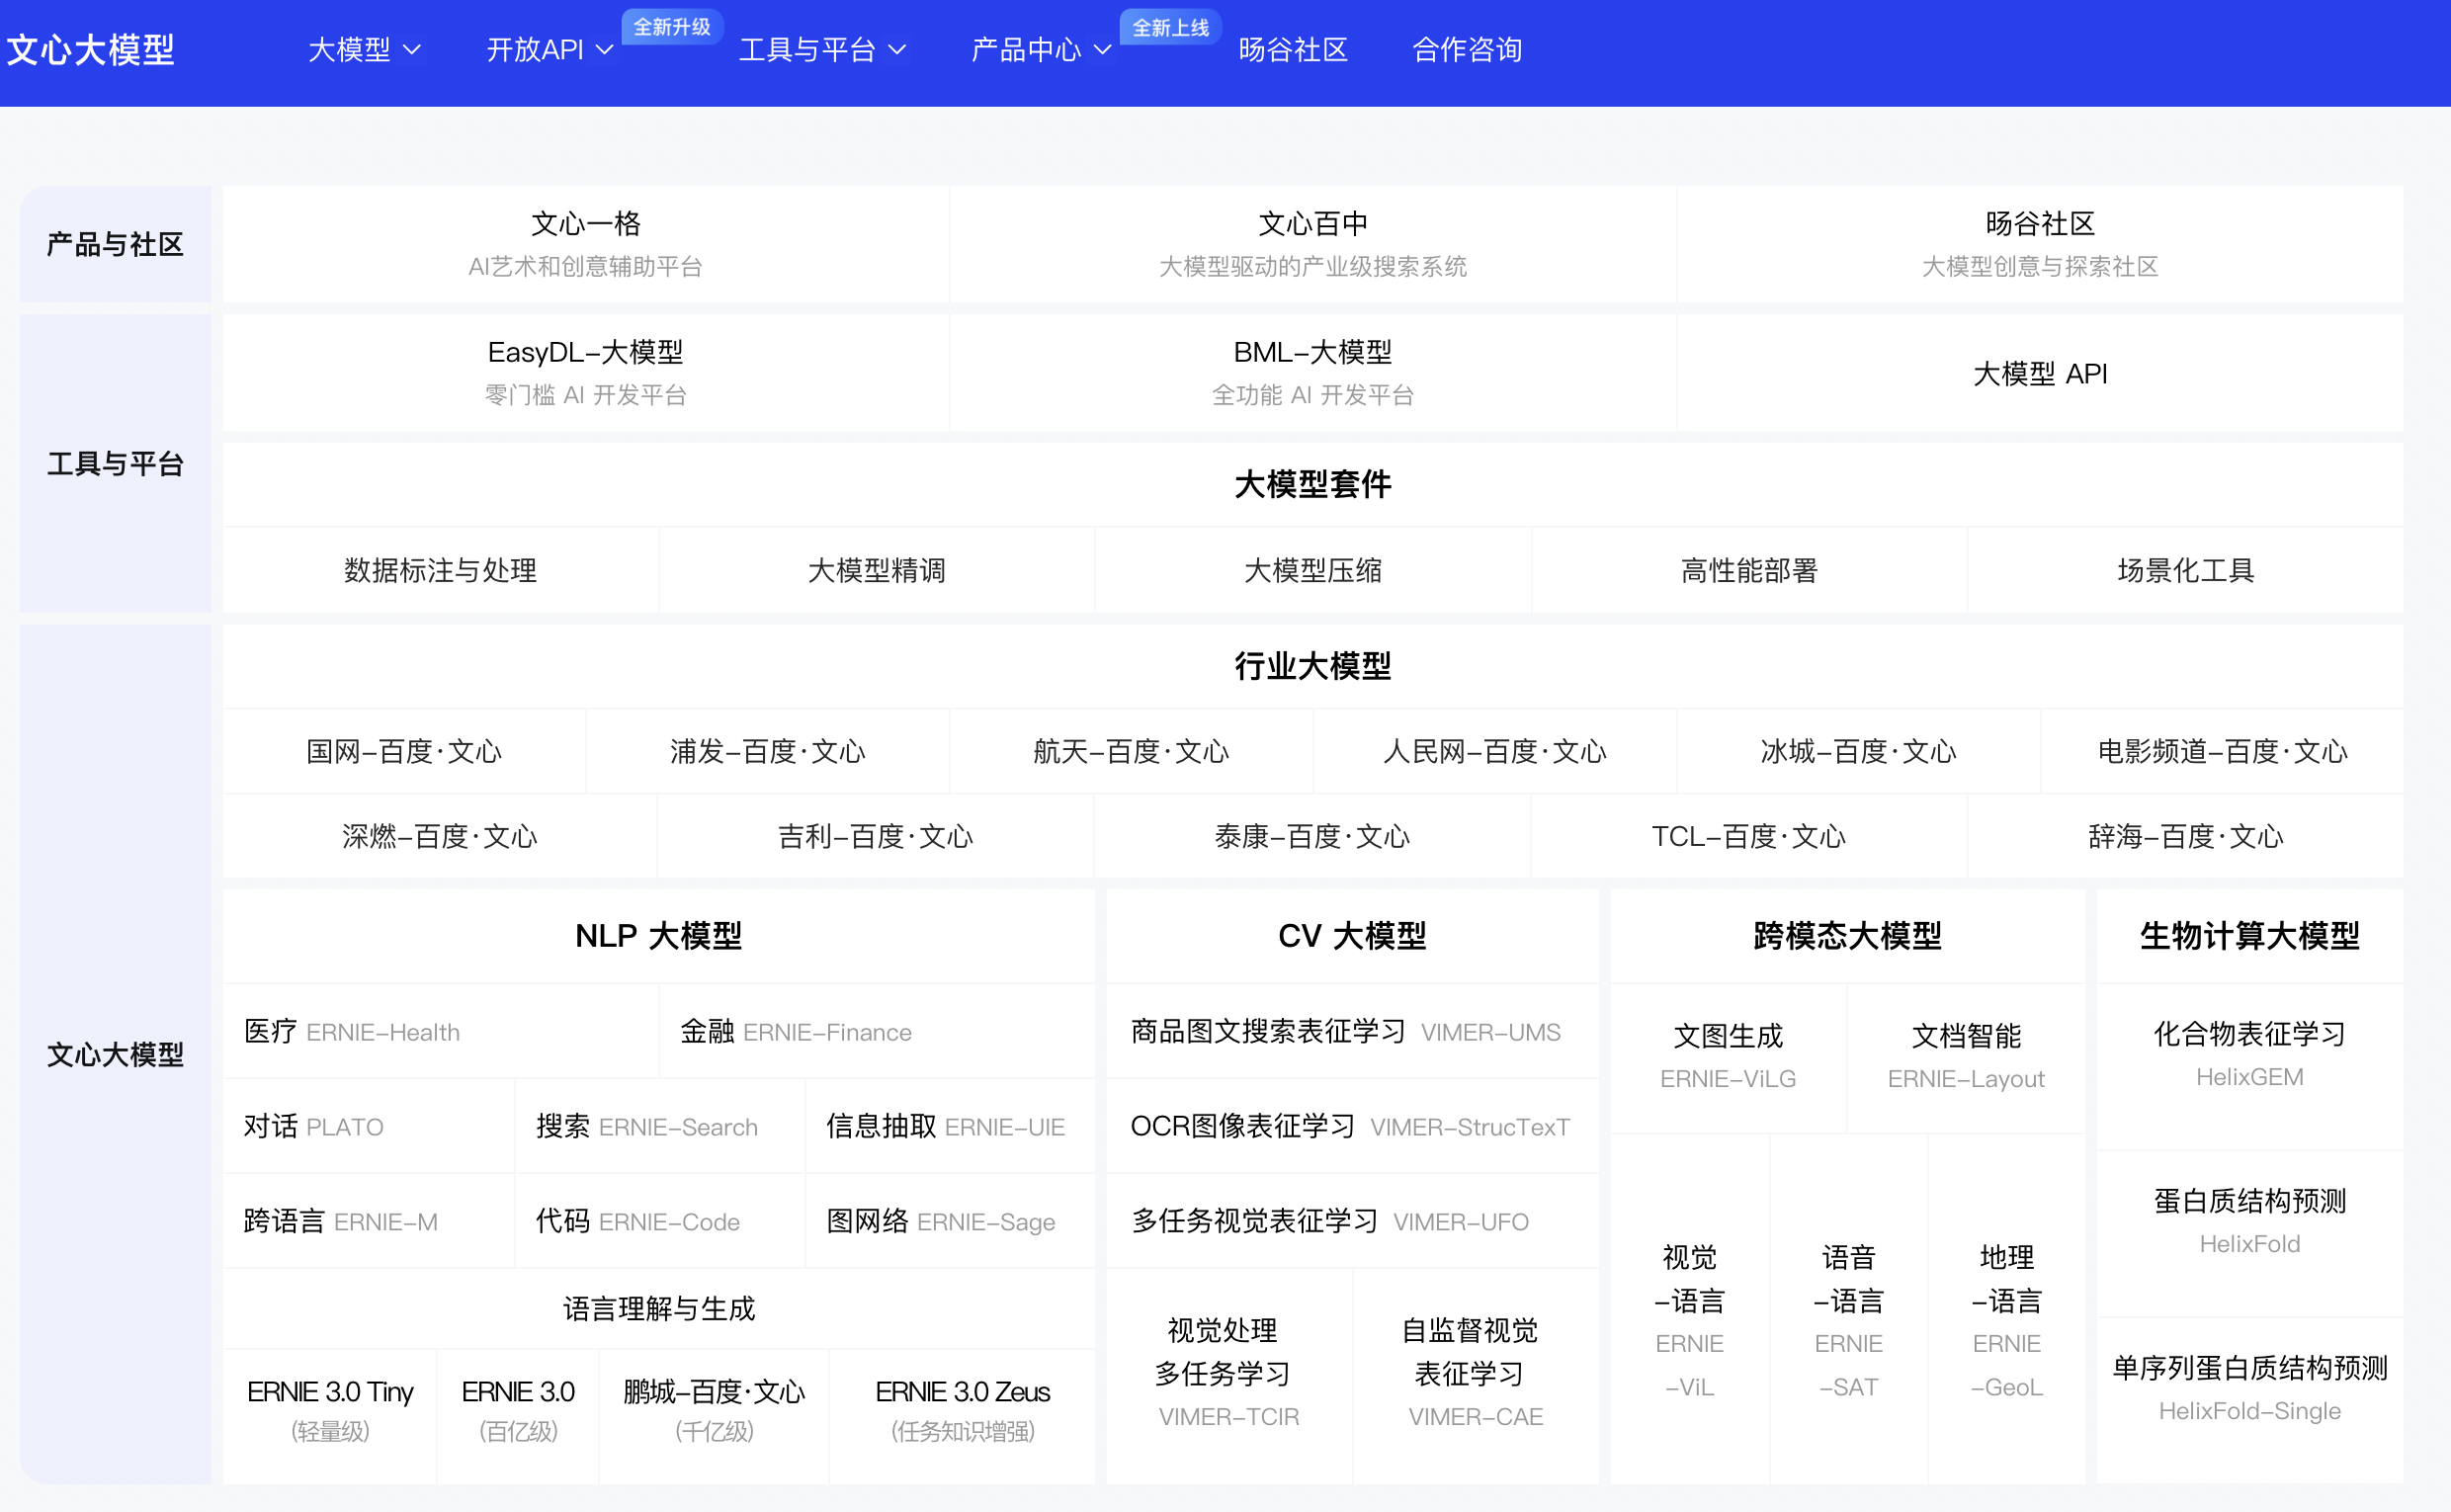The height and width of the screenshot is (1512, 2451).
Task: Open 旸谷社区 in the navigation bar
Action: tap(1293, 50)
